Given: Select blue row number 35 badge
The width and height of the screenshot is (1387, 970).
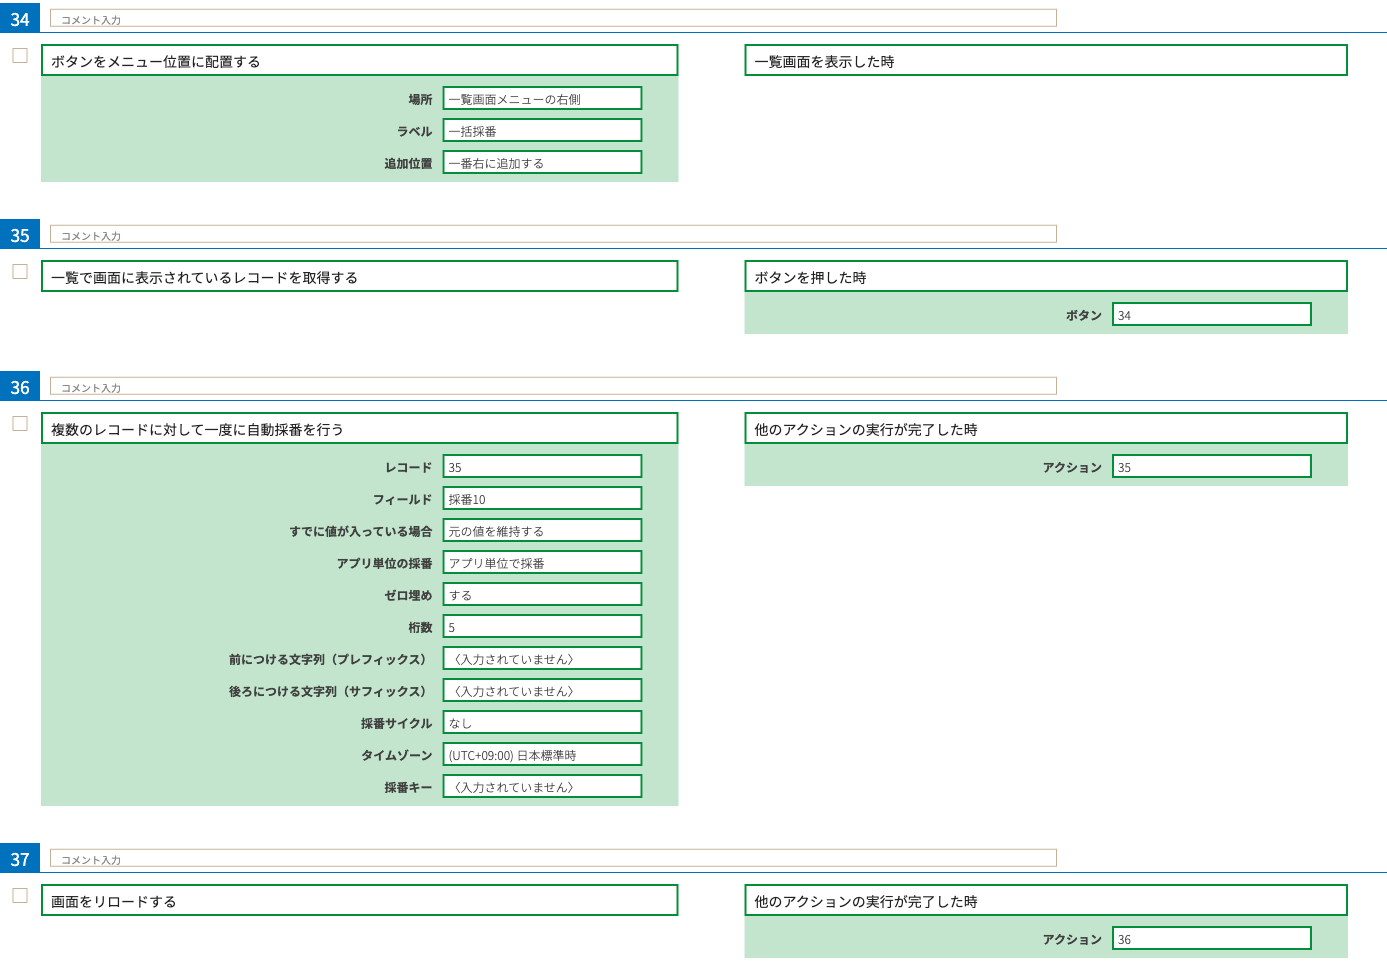Looking at the screenshot, I should pos(20,235).
